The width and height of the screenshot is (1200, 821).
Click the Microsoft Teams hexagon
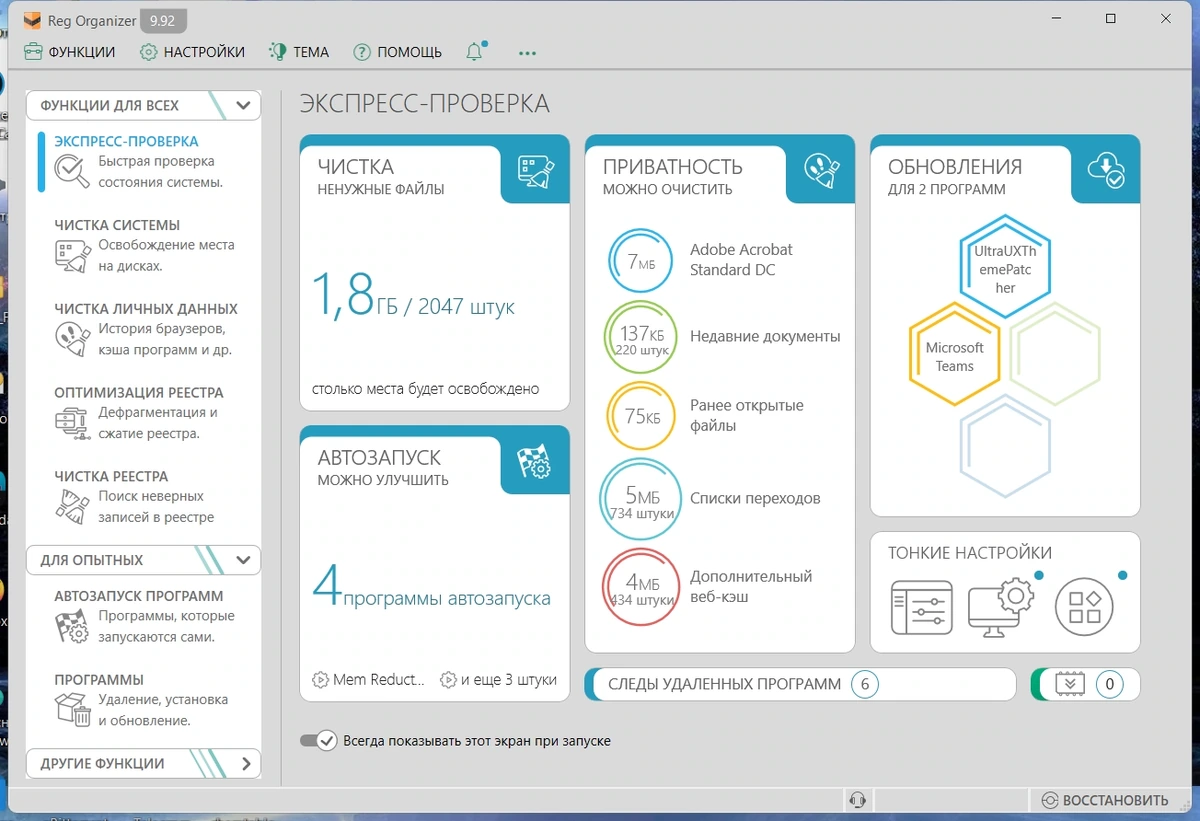tap(954, 357)
